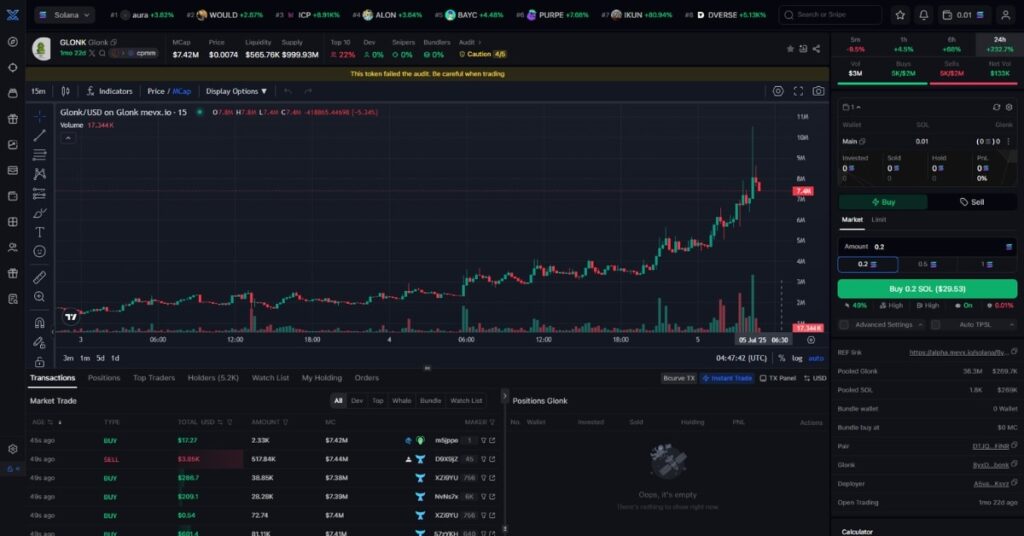Select the Limit order tab
The width and height of the screenshot is (1024, 536).
coord(879,220)
